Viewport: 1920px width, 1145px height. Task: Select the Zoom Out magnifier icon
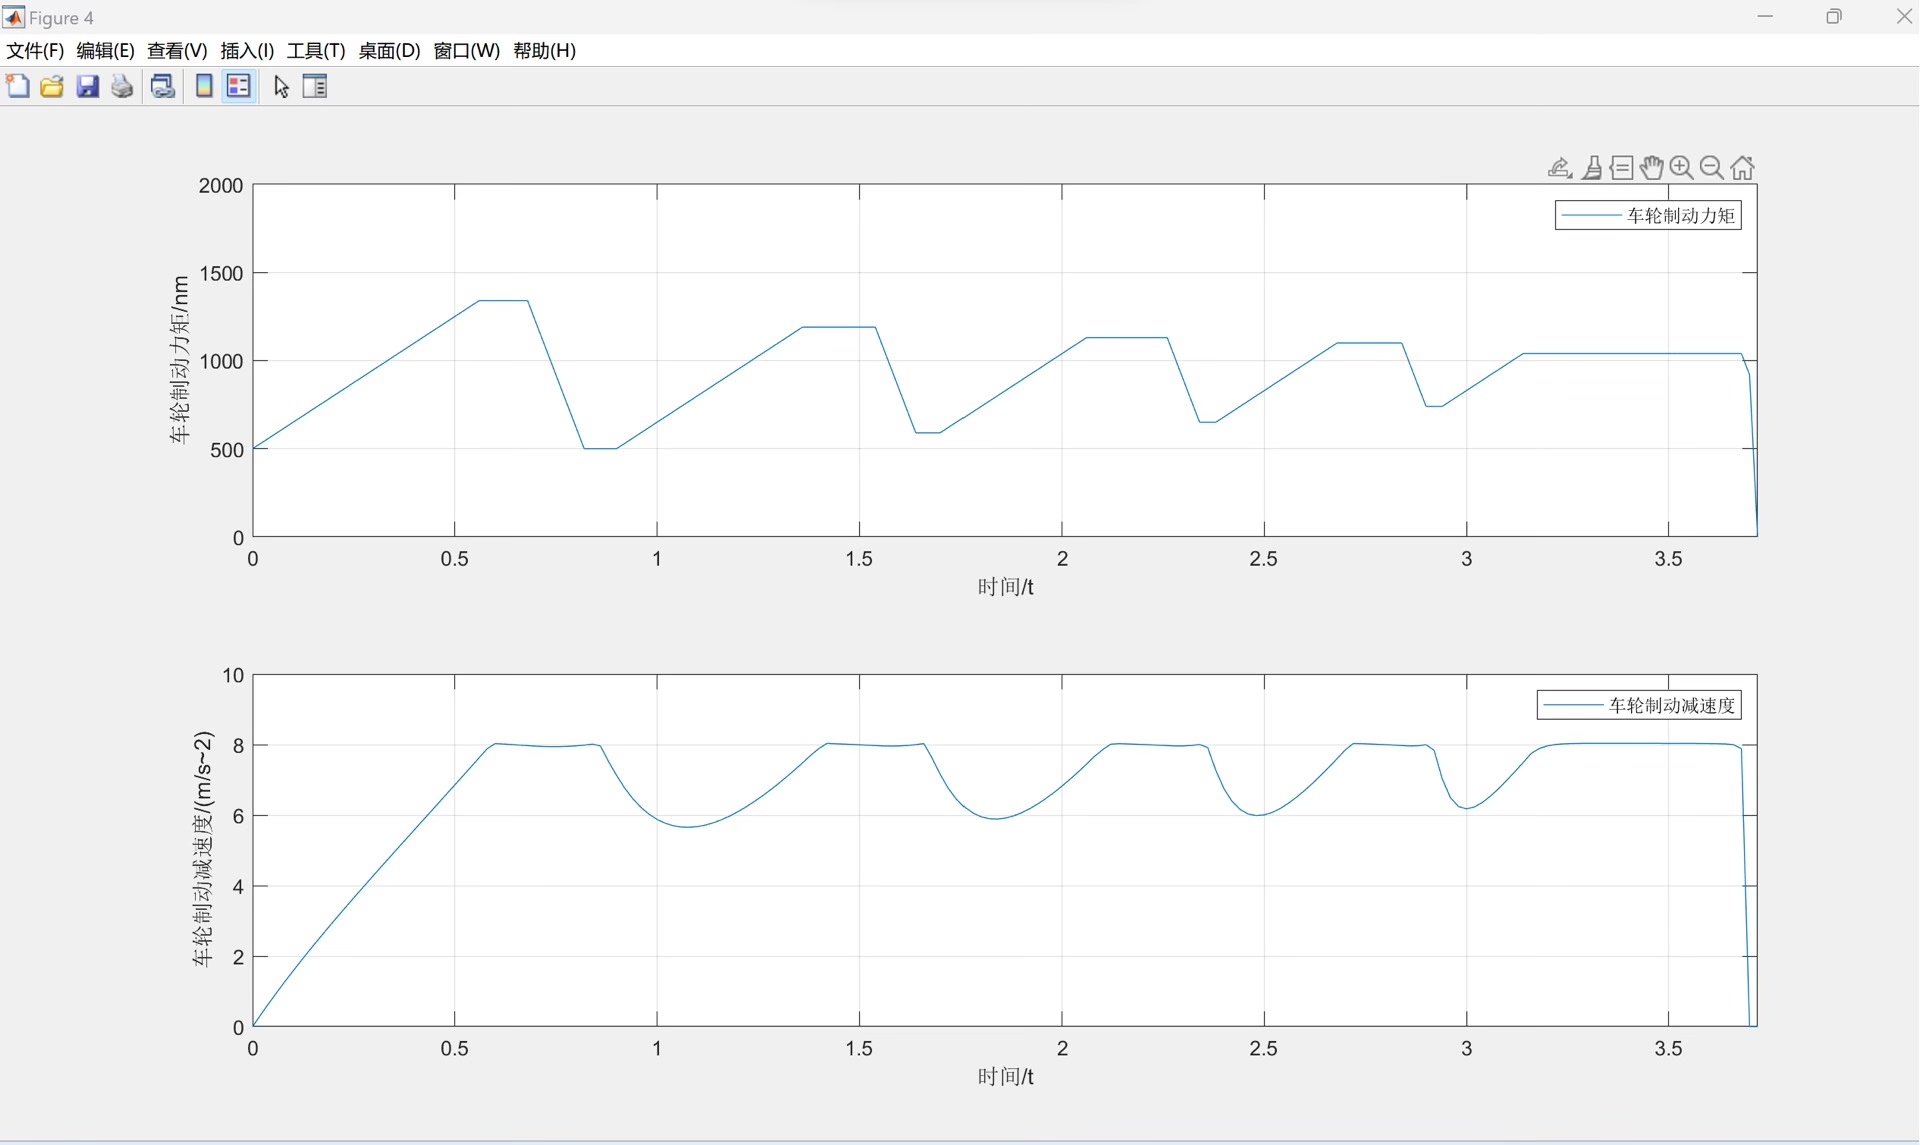coord(1712,168)
